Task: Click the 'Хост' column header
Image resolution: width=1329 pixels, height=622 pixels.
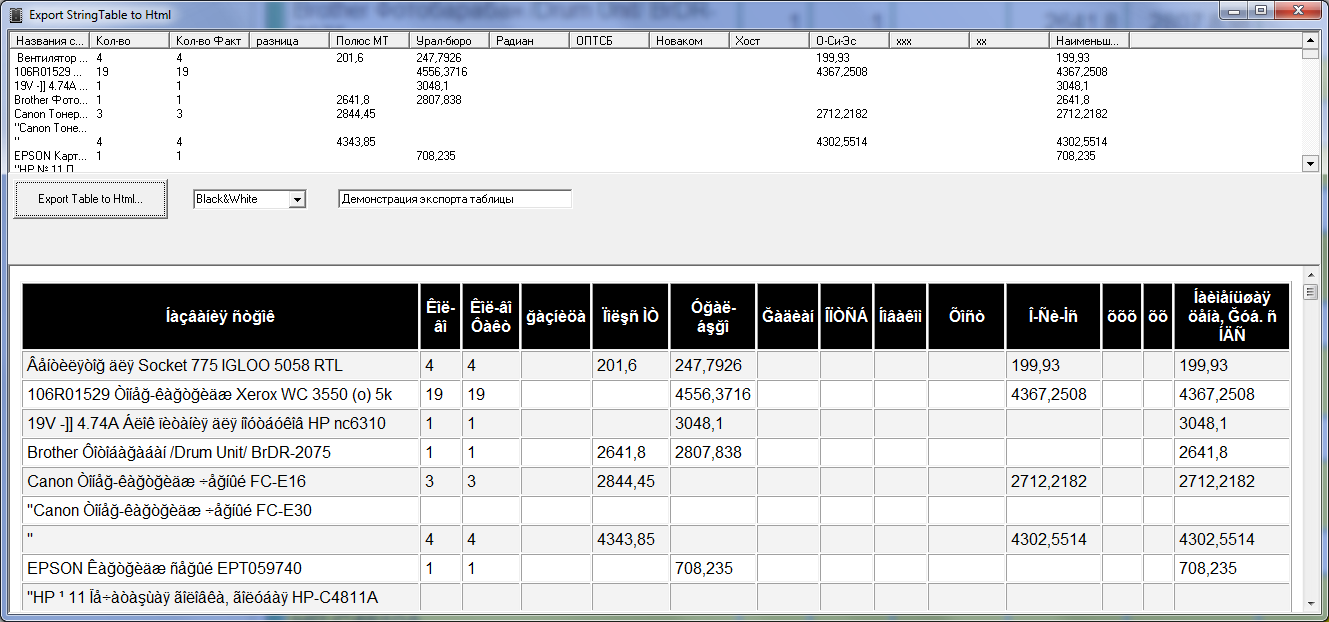Action: pos(770,41)
